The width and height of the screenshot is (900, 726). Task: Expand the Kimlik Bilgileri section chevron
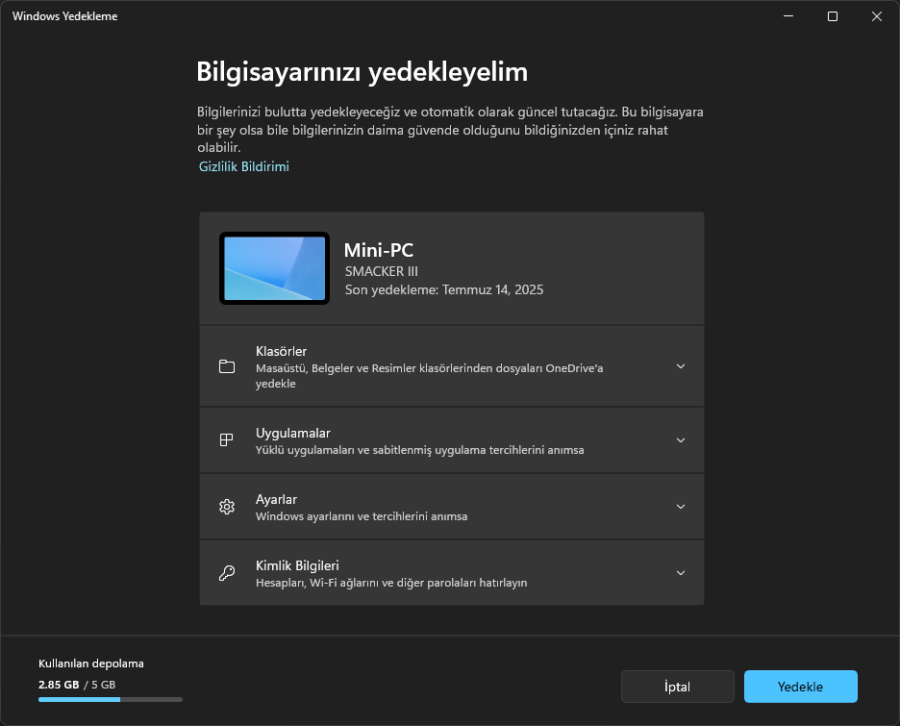681,572
